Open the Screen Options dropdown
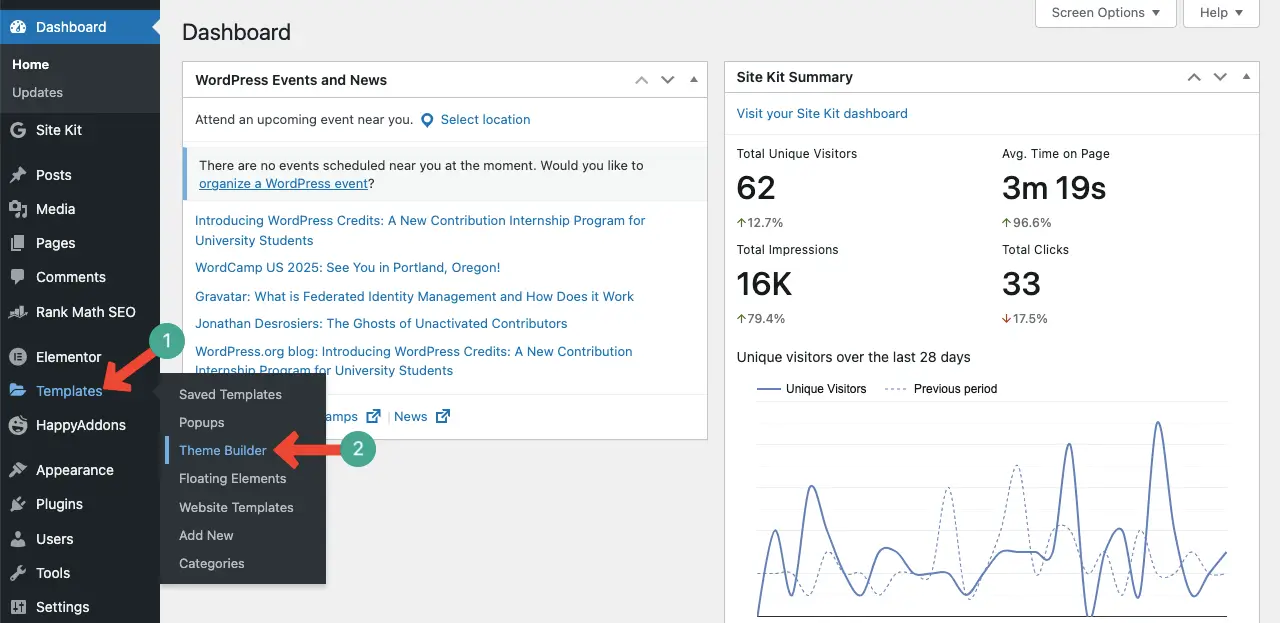The width and height of the screenshot is (1280, 623). click(1105, 13)
